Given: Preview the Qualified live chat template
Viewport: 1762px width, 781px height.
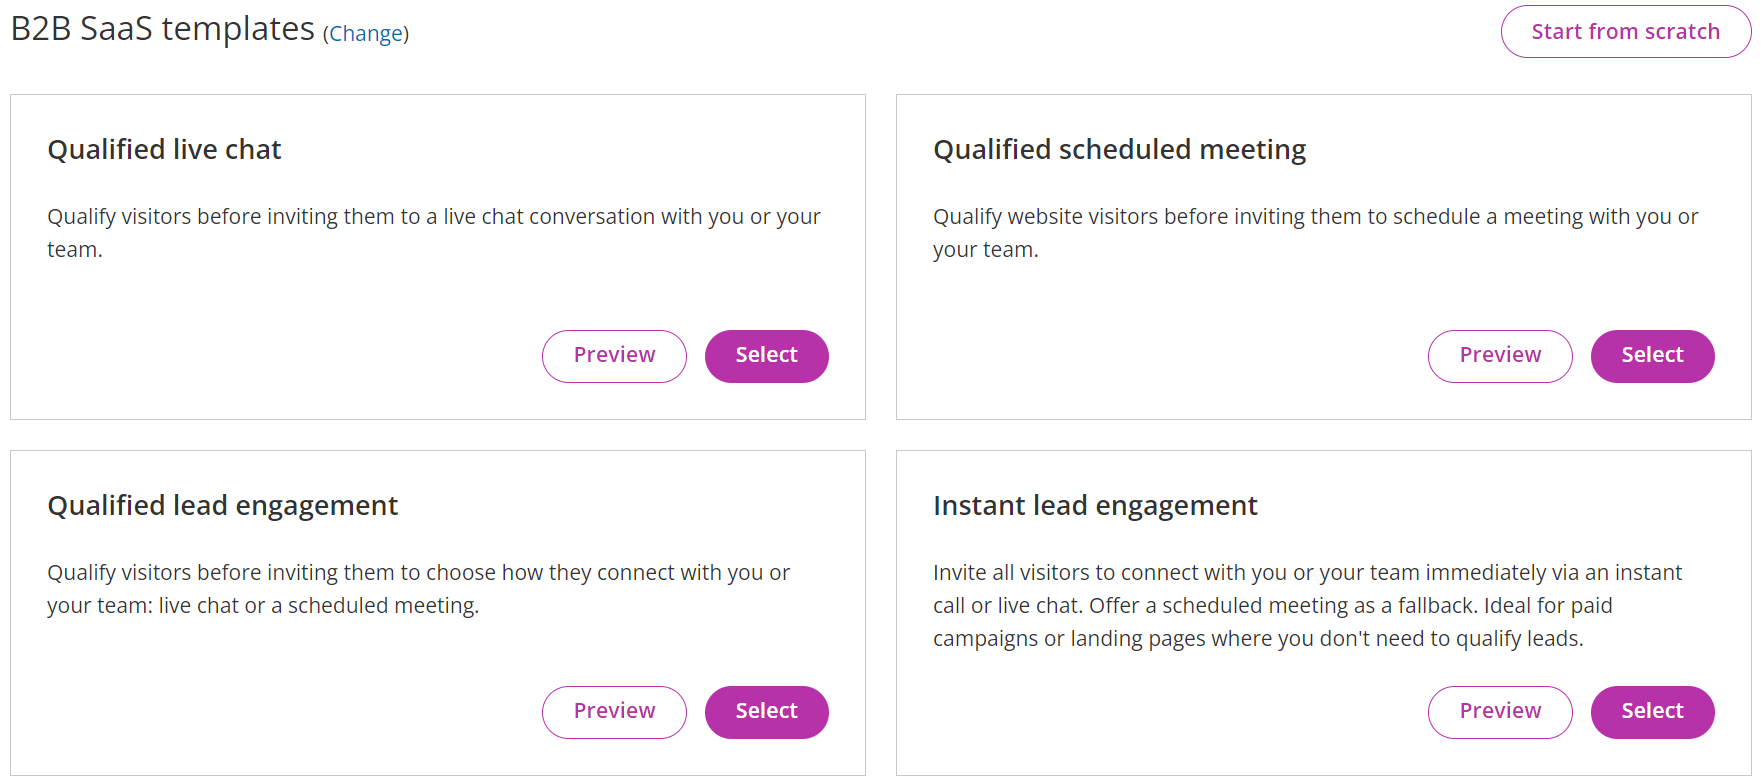Looking at the screenshot, I should [x=614, y=355].
